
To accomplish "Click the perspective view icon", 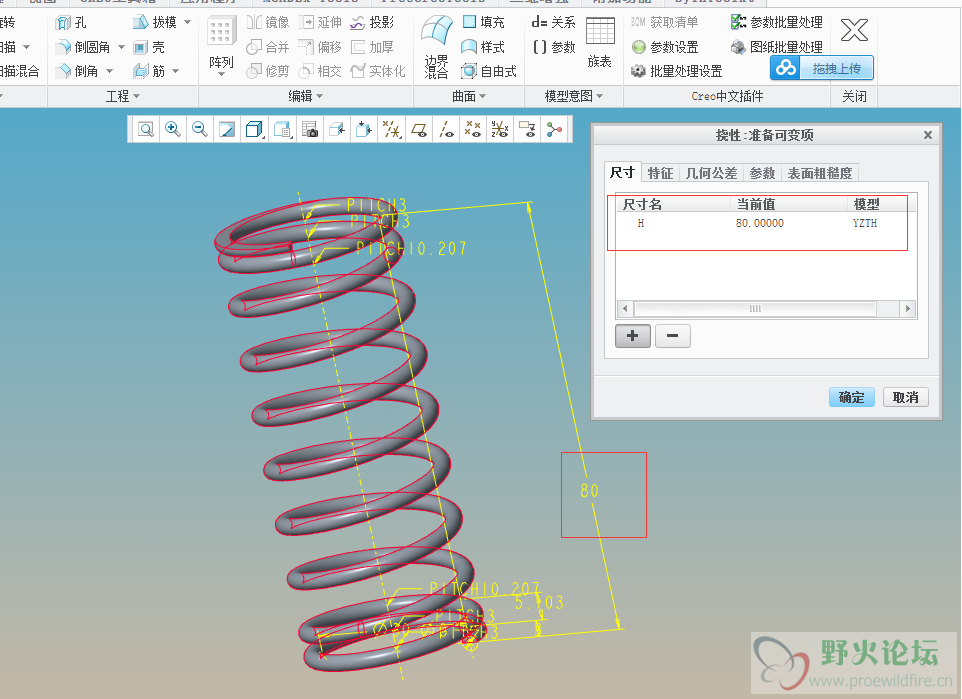I will pos(364,129).
